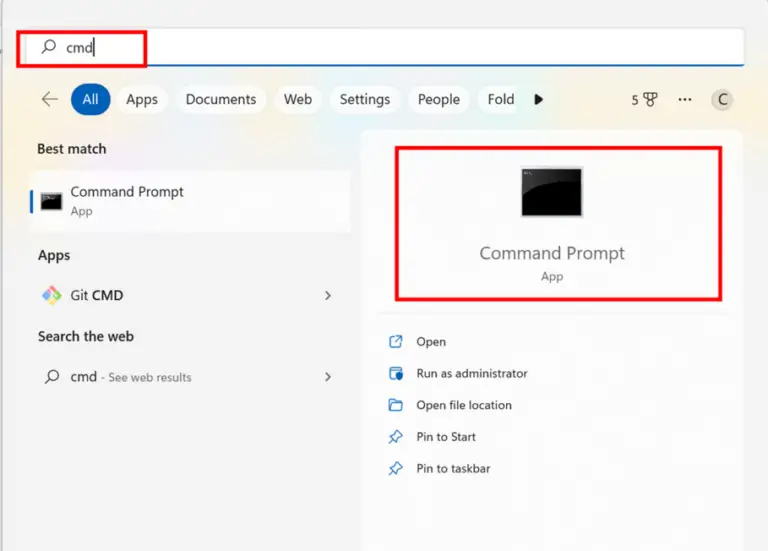The width and height of the screenshot is (768, 551).
Task: Switch to the Documents filter tab
Action: point(221,99)
